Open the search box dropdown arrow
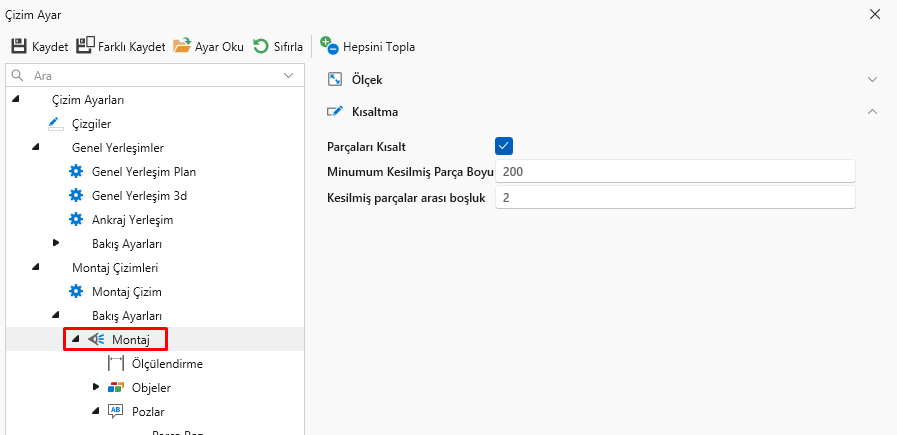Viewport: 897px width, 435px height. coord(289,75)
